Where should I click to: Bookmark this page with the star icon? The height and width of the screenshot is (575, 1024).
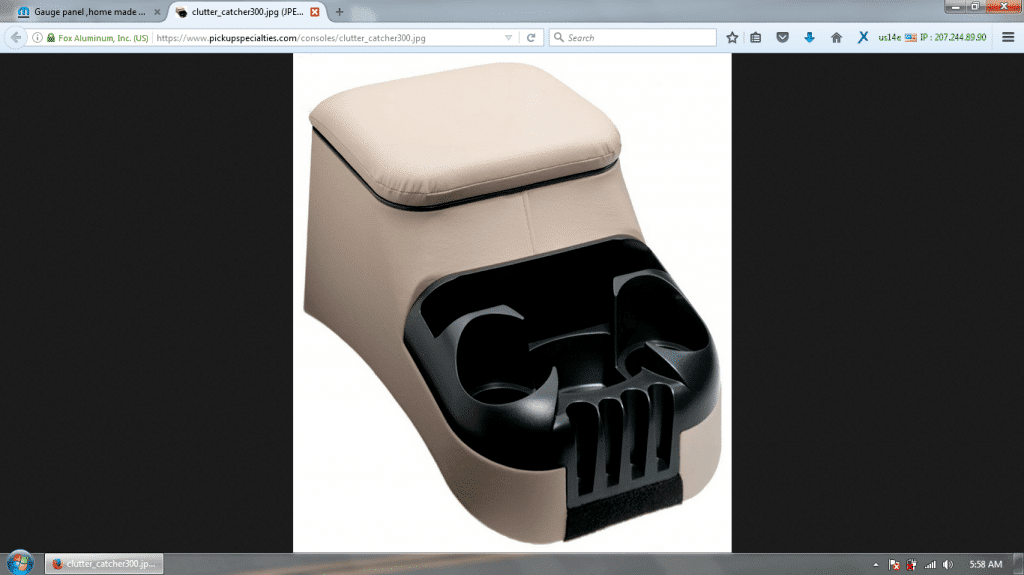tap(732, 37)
